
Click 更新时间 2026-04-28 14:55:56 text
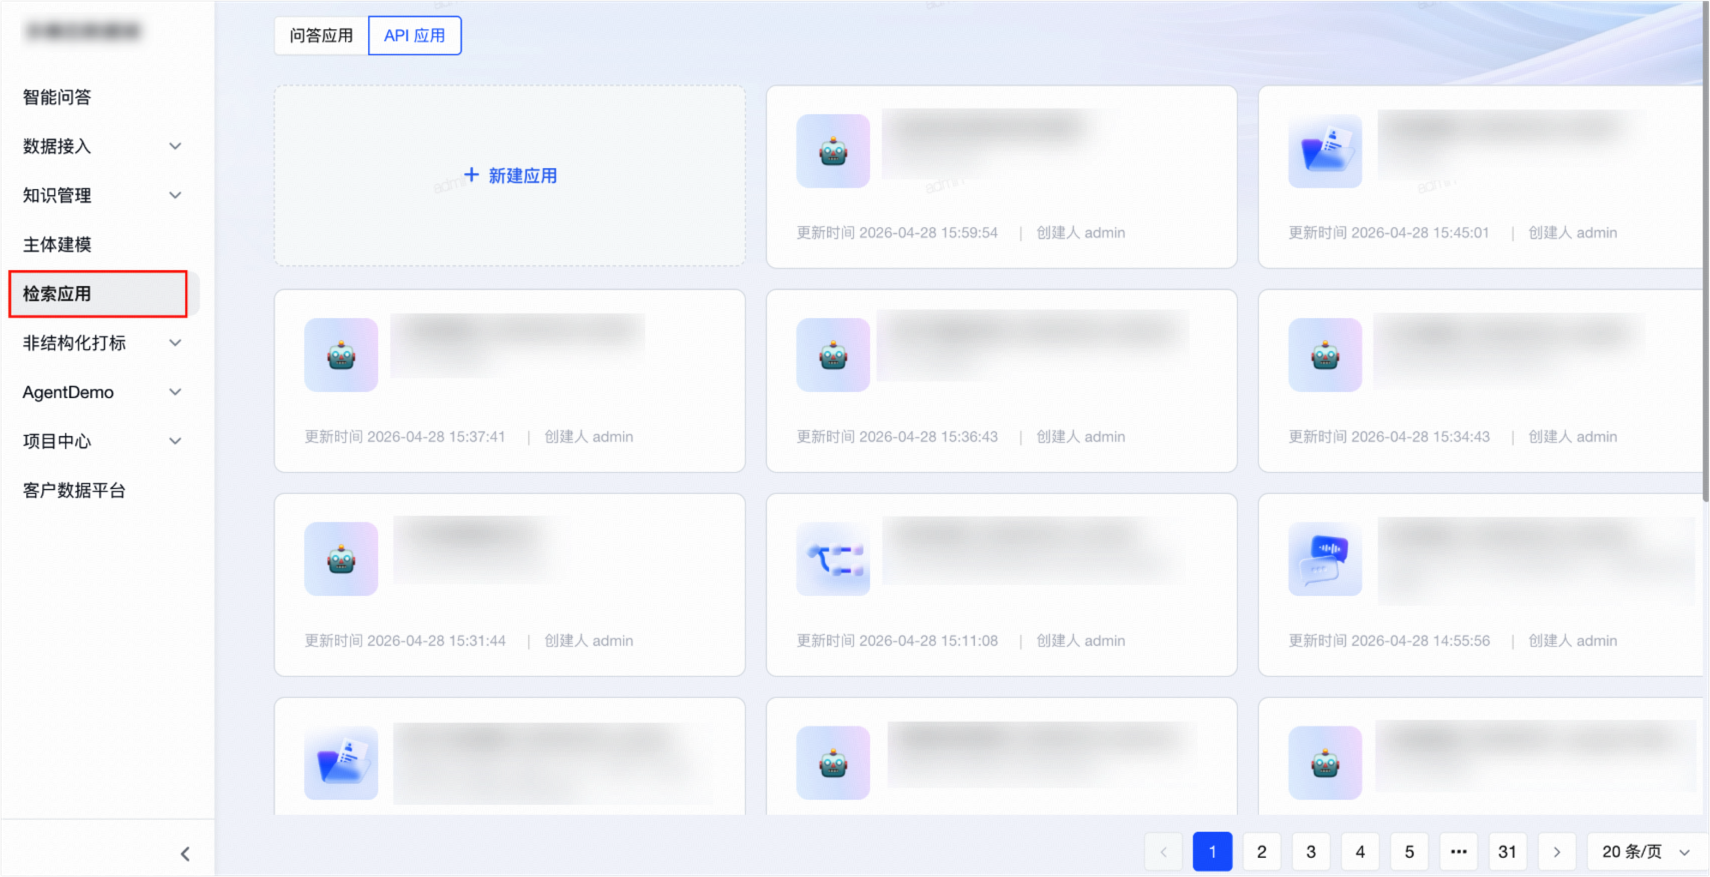click(x=1389, y=641)
